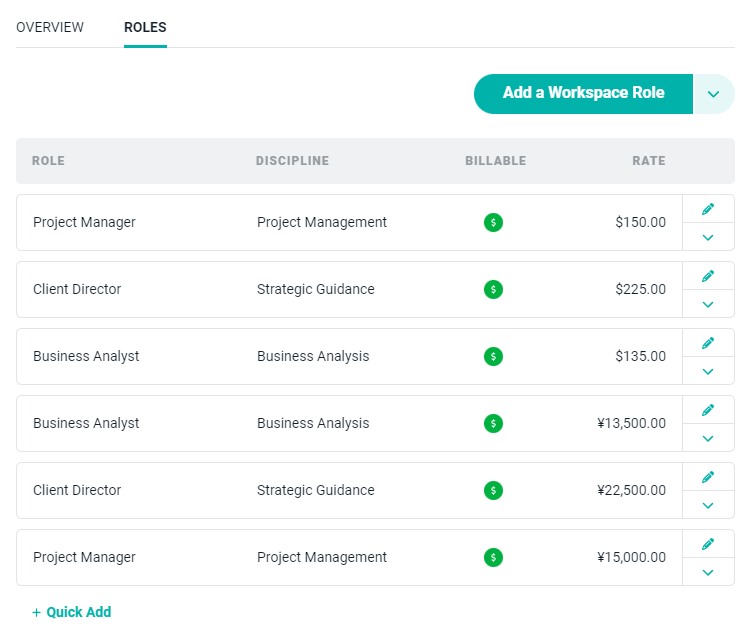Edit the $225.00 Client Director role
Viewport: 742px width, 632px height.
(x=708, y=276)
